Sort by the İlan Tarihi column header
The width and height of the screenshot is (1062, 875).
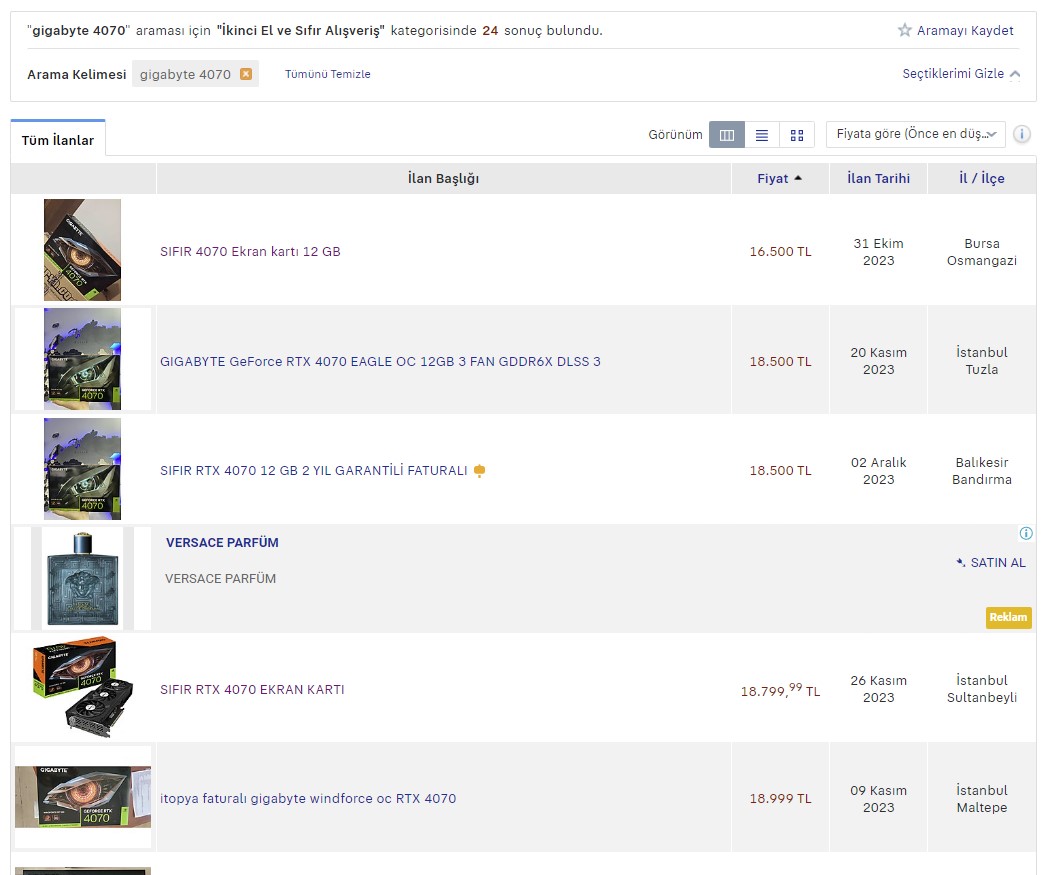(x=878, y=178)
